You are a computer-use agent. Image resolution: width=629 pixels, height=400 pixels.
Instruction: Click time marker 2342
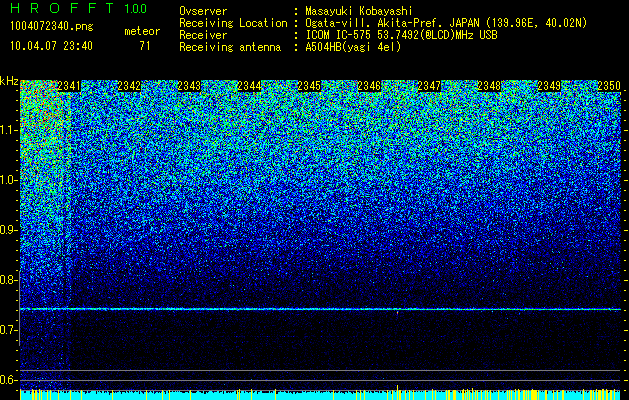tap(129, 86)
